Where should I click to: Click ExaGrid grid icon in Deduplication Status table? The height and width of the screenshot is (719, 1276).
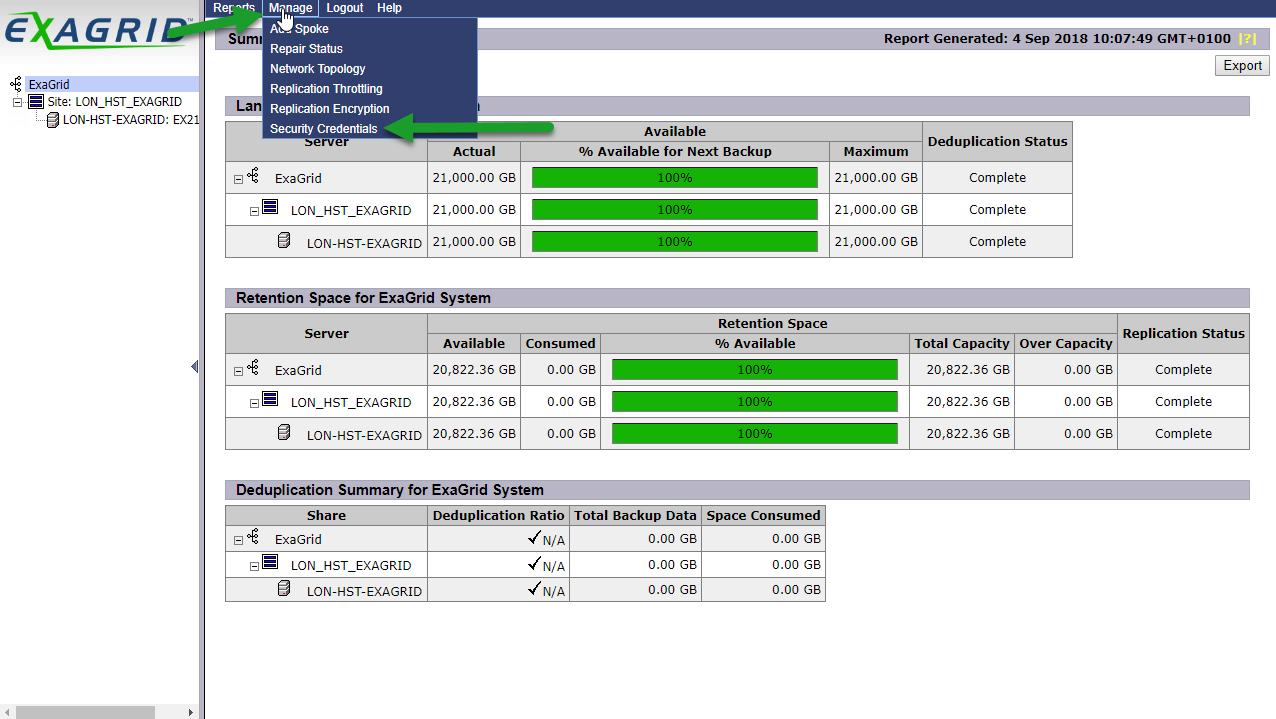[x=254, y=176]
